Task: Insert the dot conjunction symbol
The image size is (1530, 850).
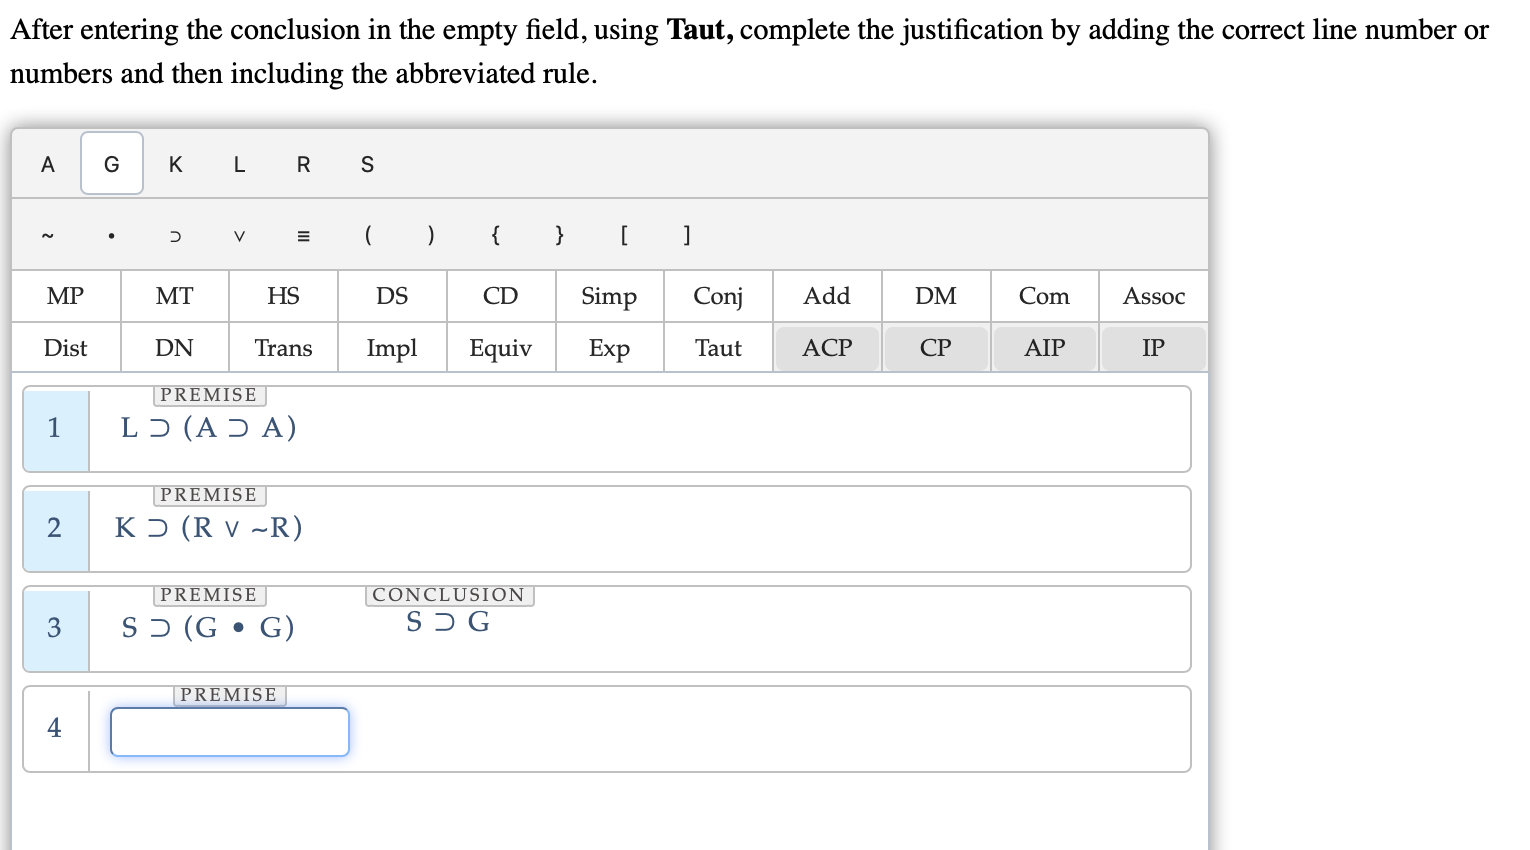Action: point(111,235)
